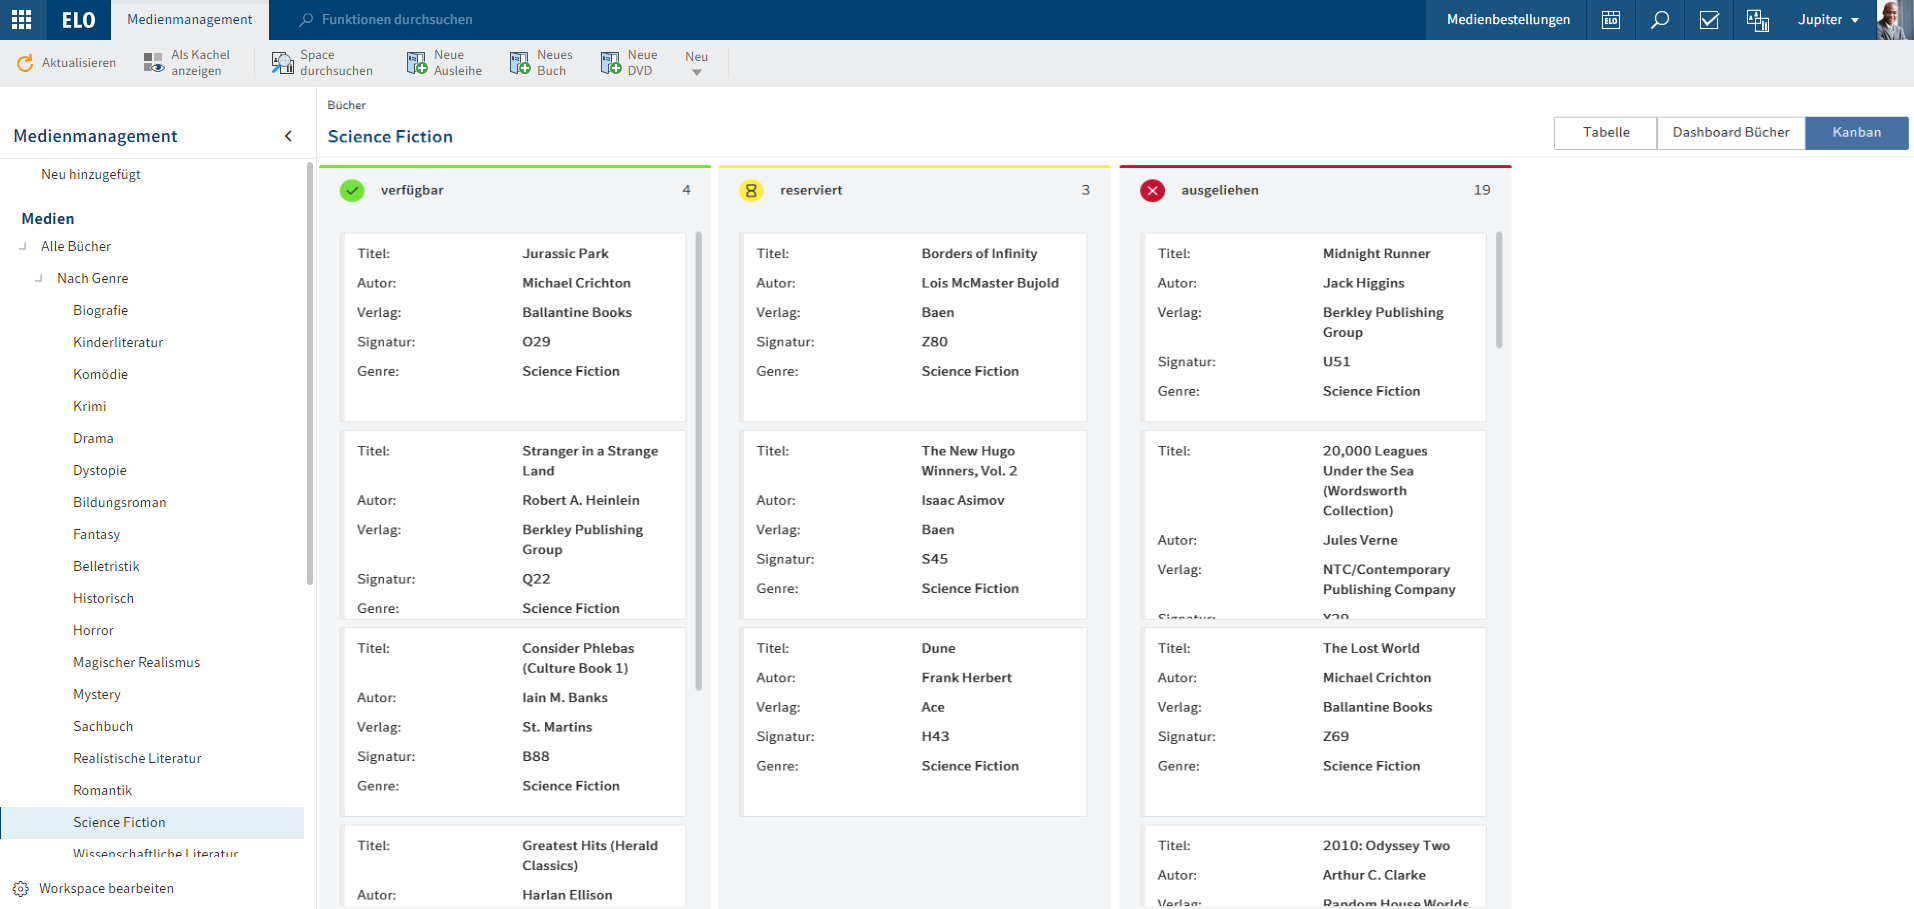1914x909 pixels.
Task: Open The Lost World card
Action: coord(1315,721)
